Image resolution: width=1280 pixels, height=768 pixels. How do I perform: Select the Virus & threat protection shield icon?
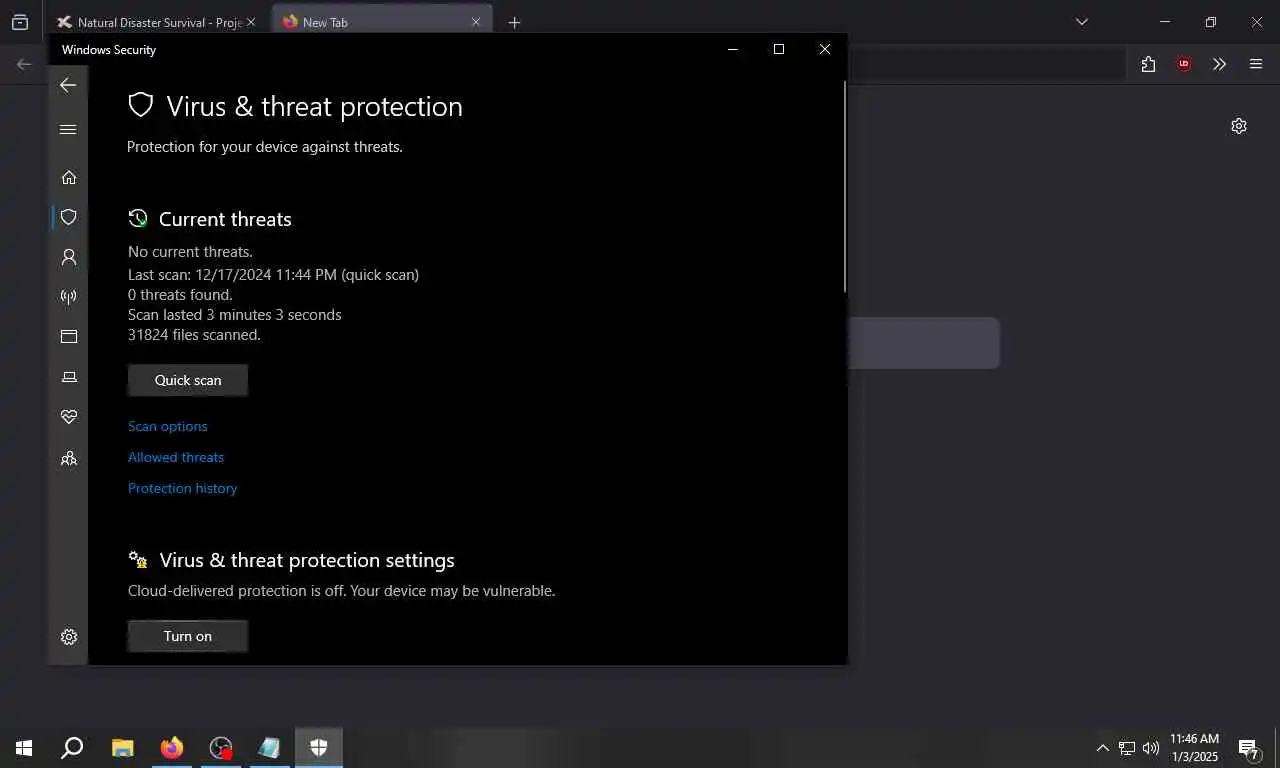click(x=69, y=217)
